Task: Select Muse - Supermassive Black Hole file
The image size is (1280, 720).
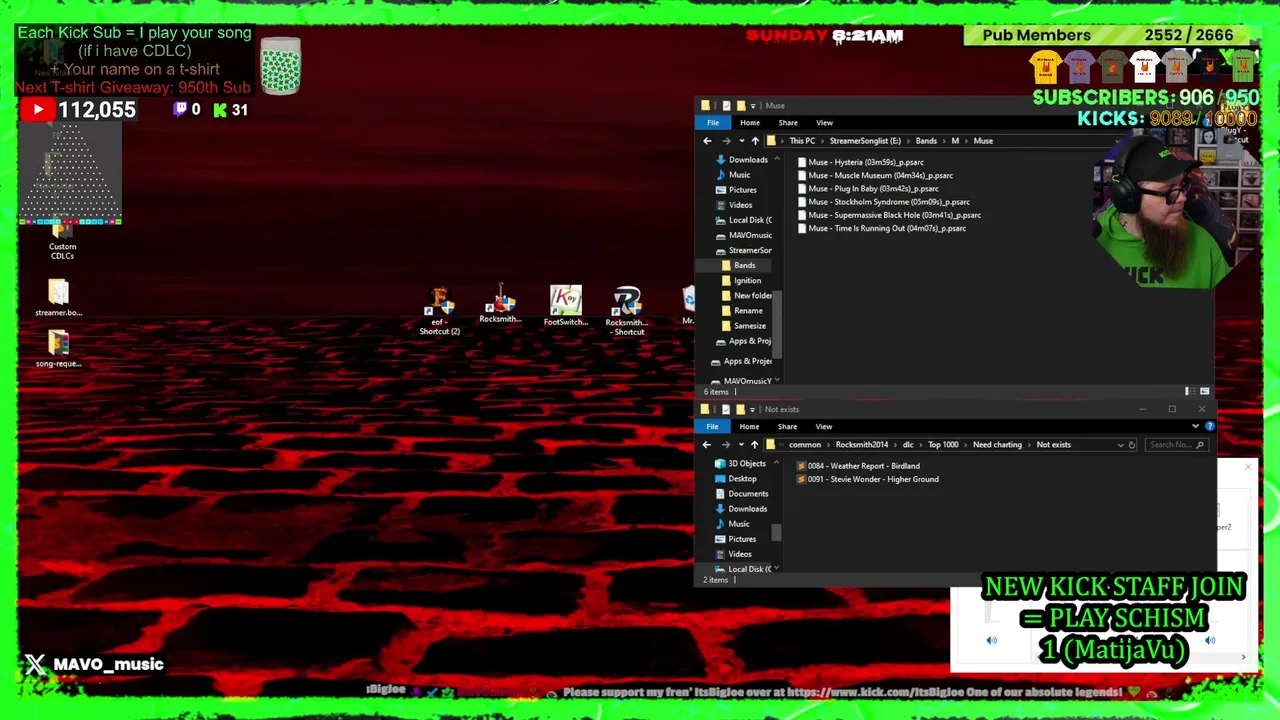Action: [889, 215]
